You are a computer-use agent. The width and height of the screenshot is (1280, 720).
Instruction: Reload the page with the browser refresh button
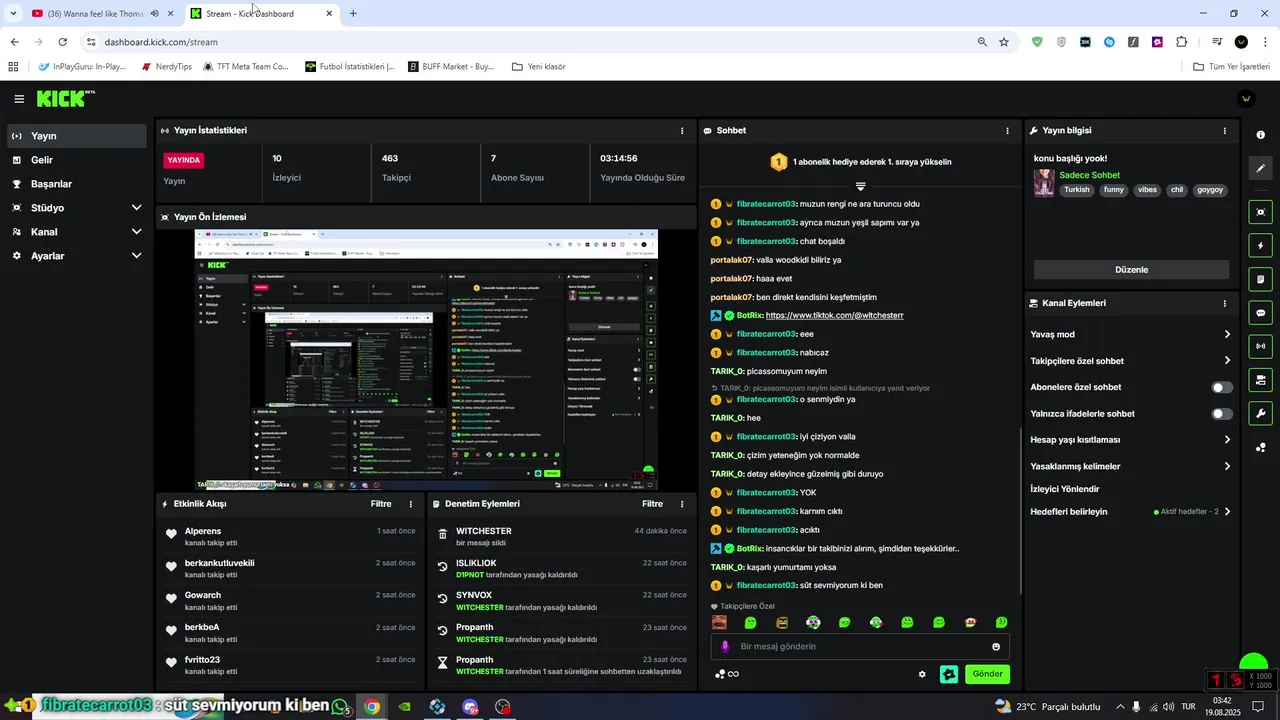62,42
